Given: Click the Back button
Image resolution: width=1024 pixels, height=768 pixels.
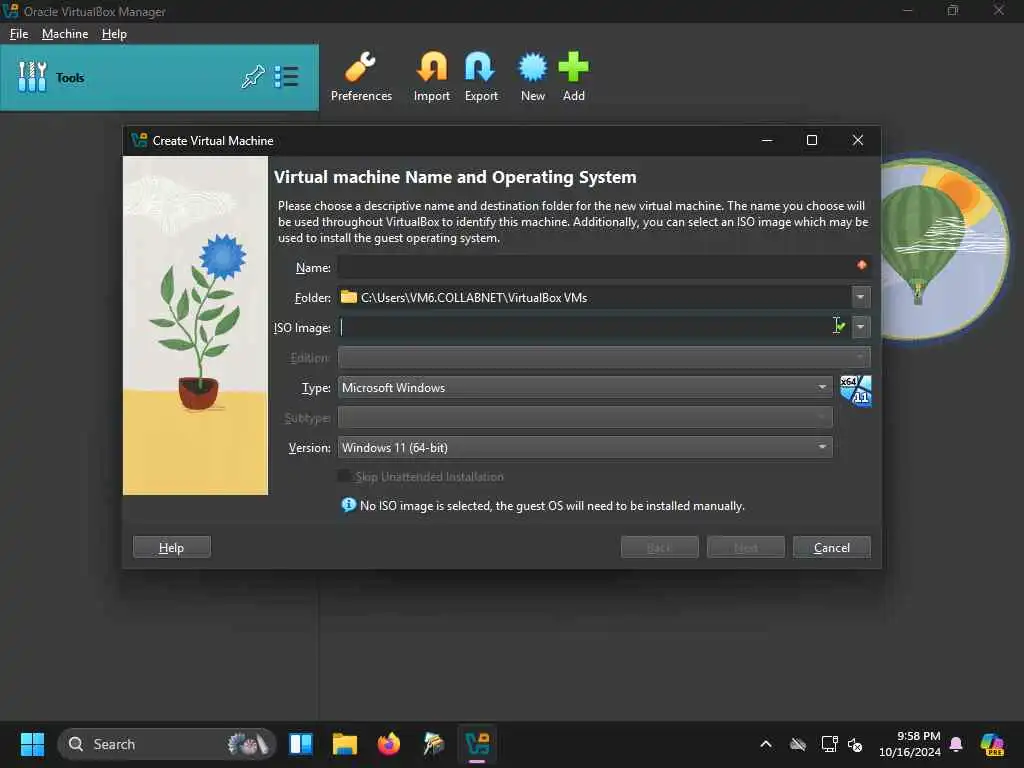Looking at the screenshot, I should click(x=659, y=547).
